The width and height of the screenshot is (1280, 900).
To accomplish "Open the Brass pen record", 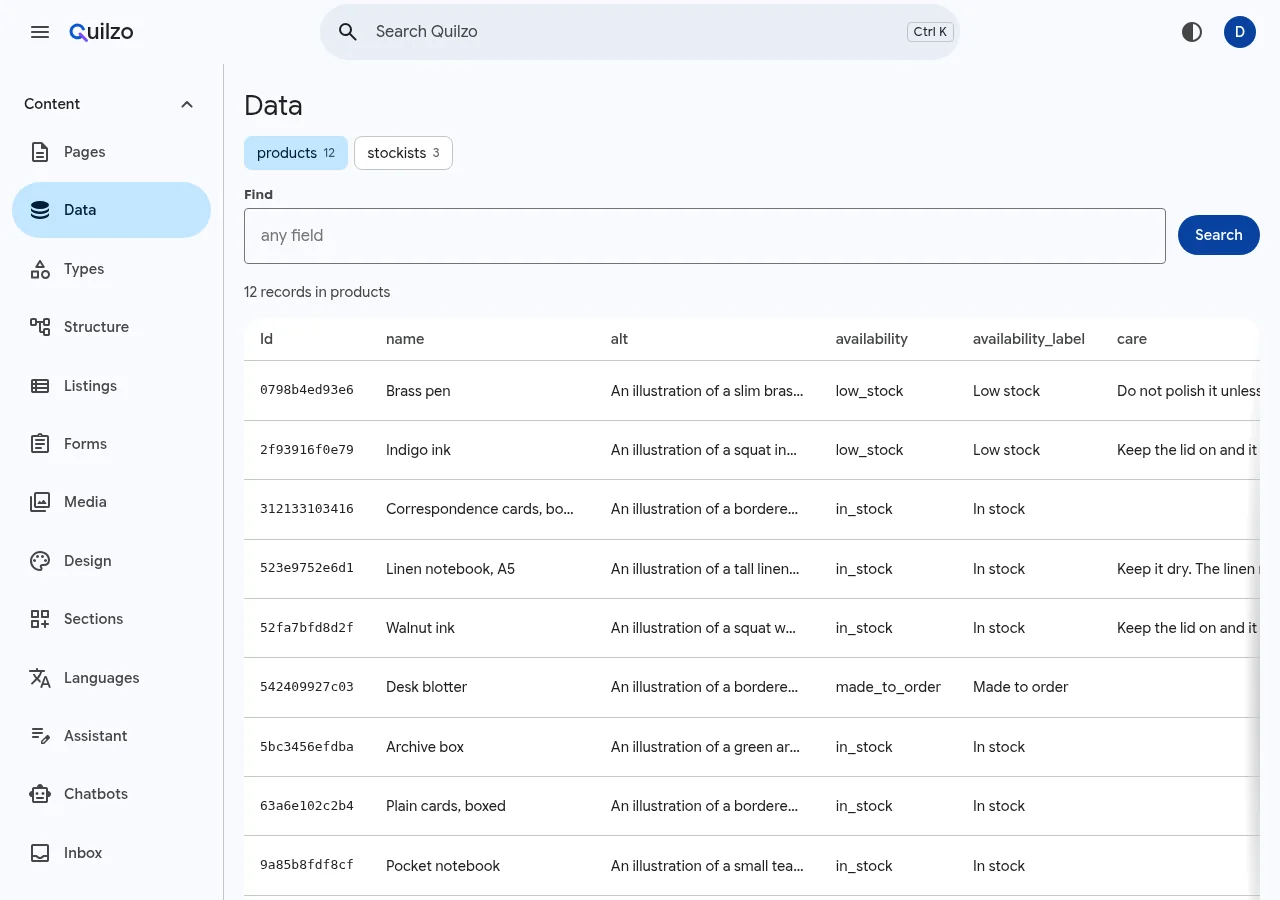I will [x=418, y=391].
